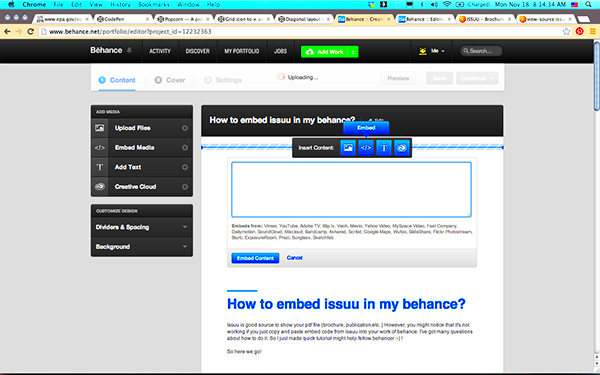600x375 pixels.
Task: Open the Add Work dropdown arrow
Action: coord(353,52)
